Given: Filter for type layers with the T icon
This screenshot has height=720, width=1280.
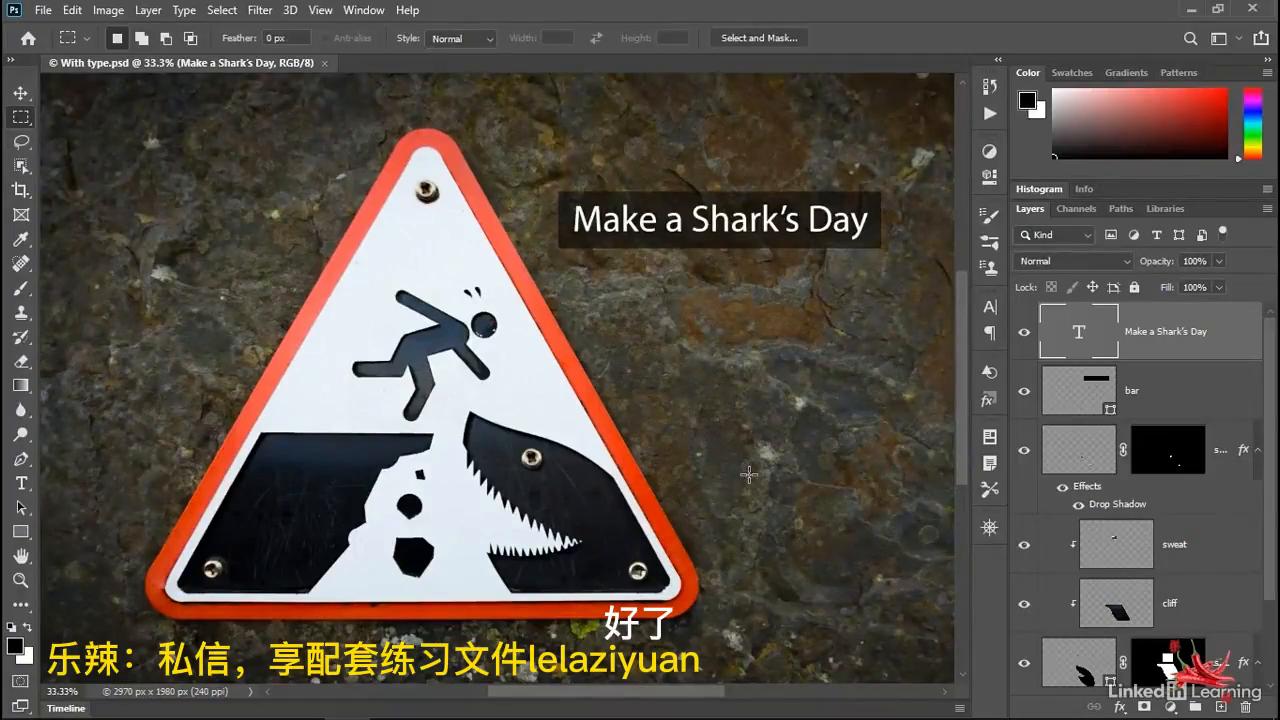Looking at the screenshot, I should point(1156,234).
